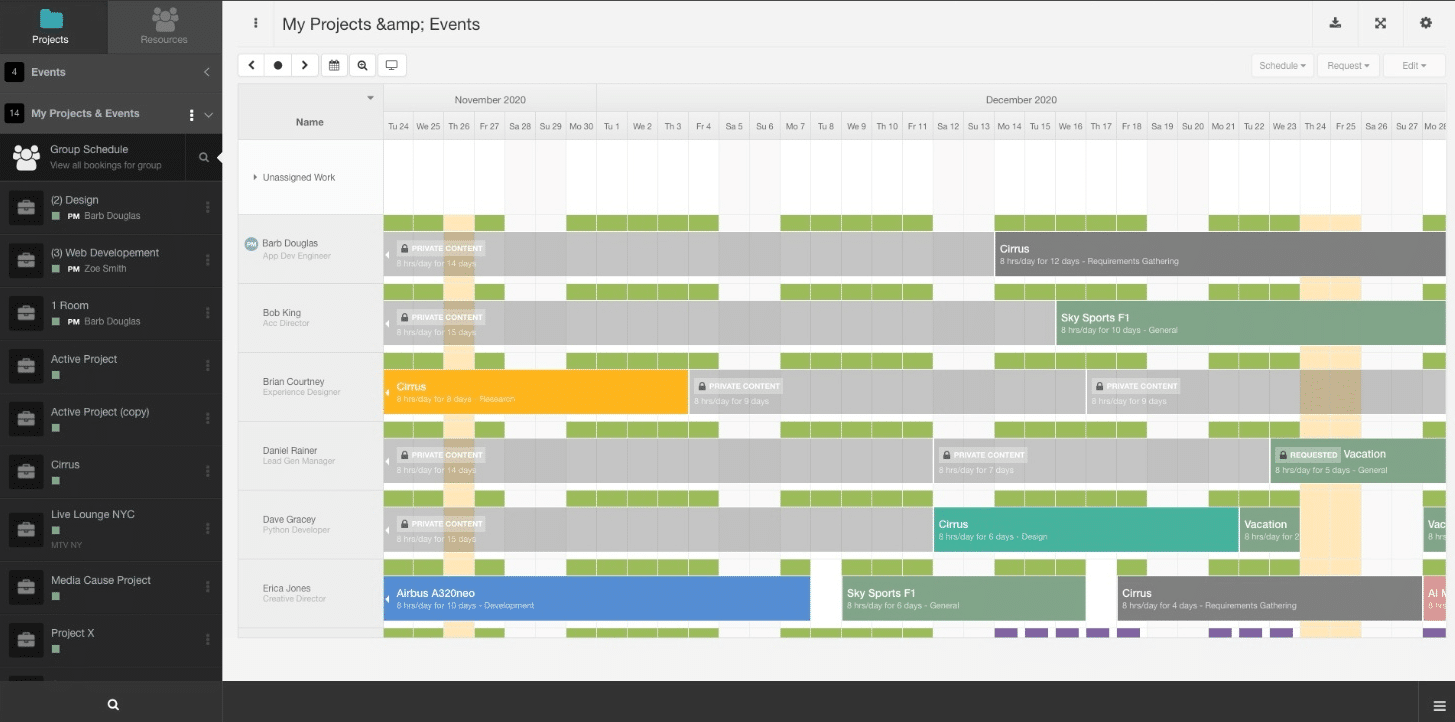Image resolution: width=1455 pixels, height=722 pixels.
Task: Click the calendar date picker icon
Action: coord(334,64)
